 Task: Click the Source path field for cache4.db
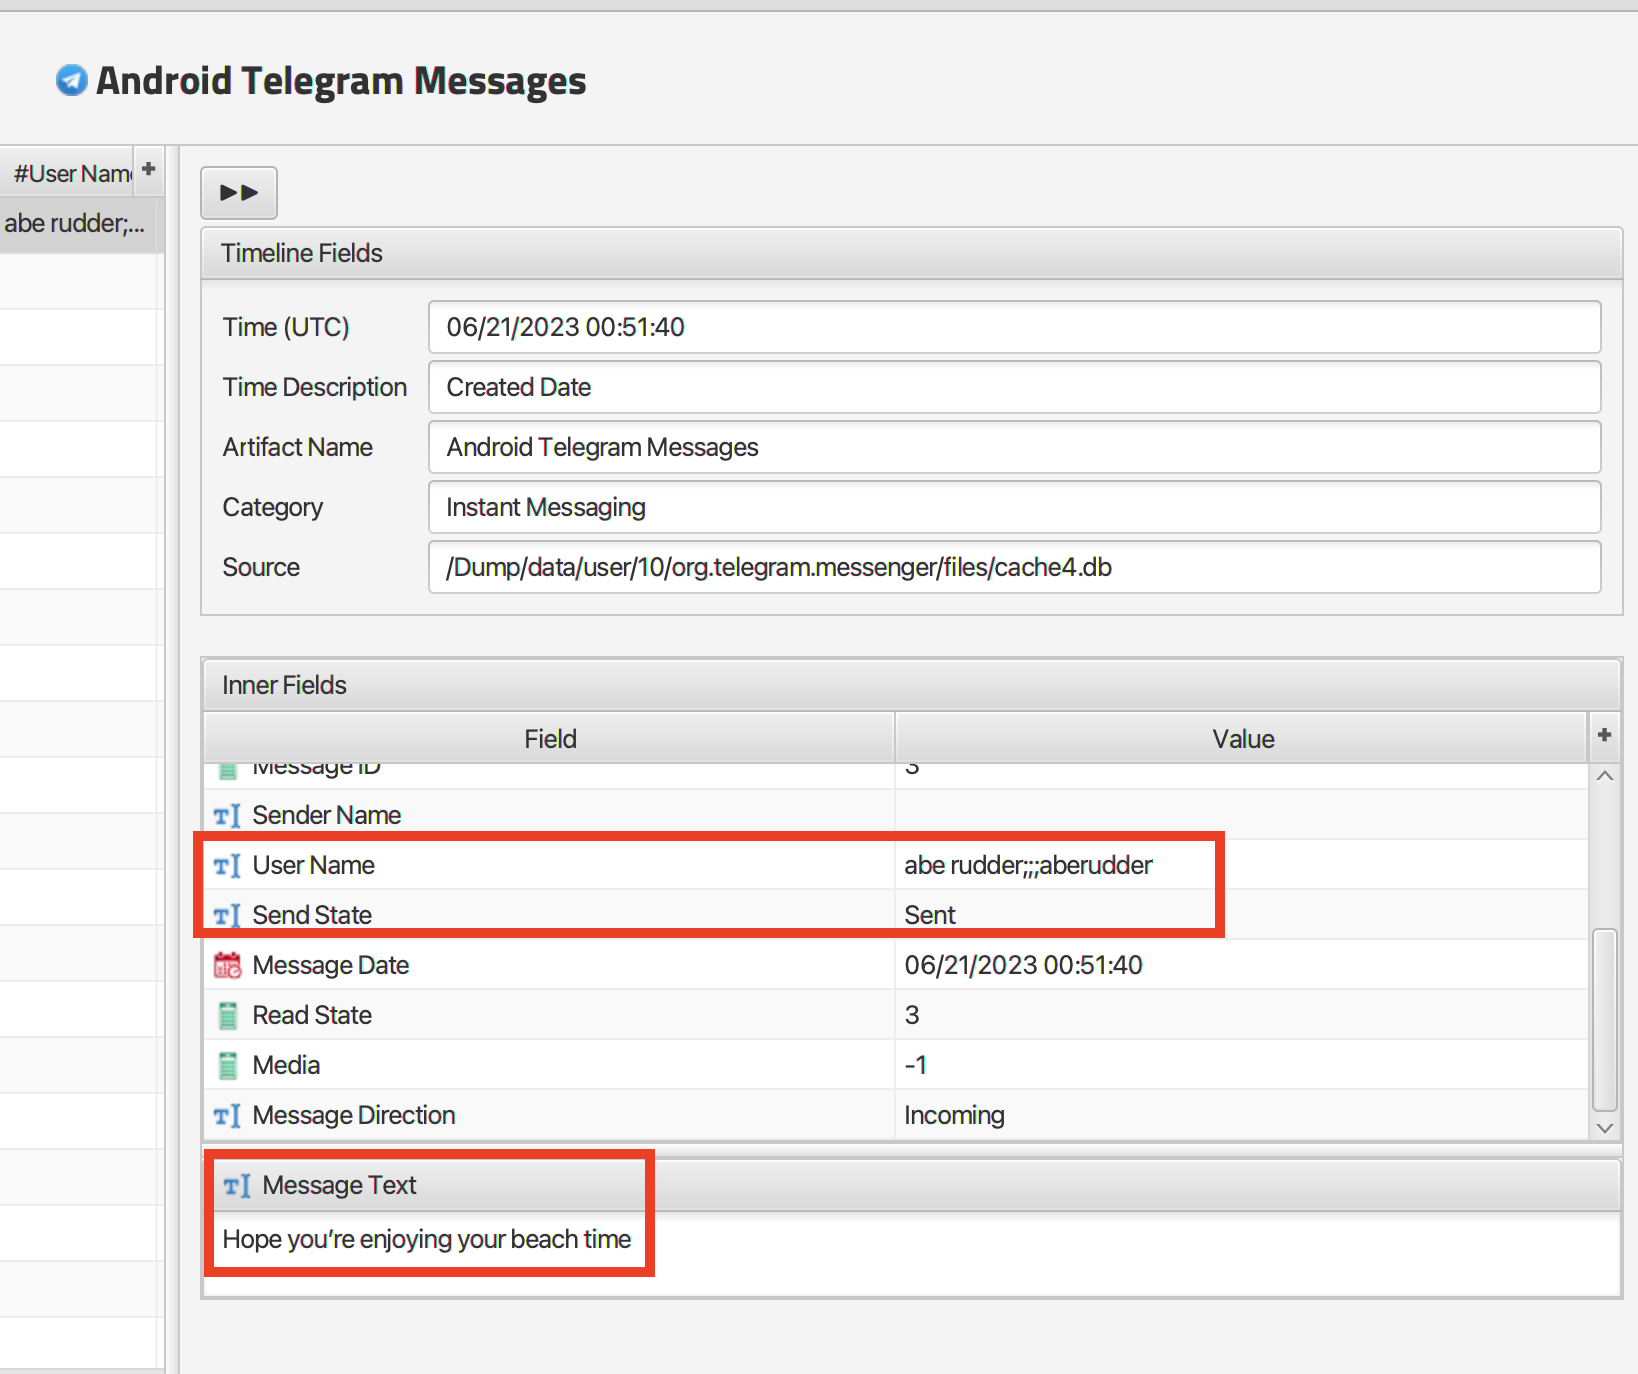click(1014, 567)
